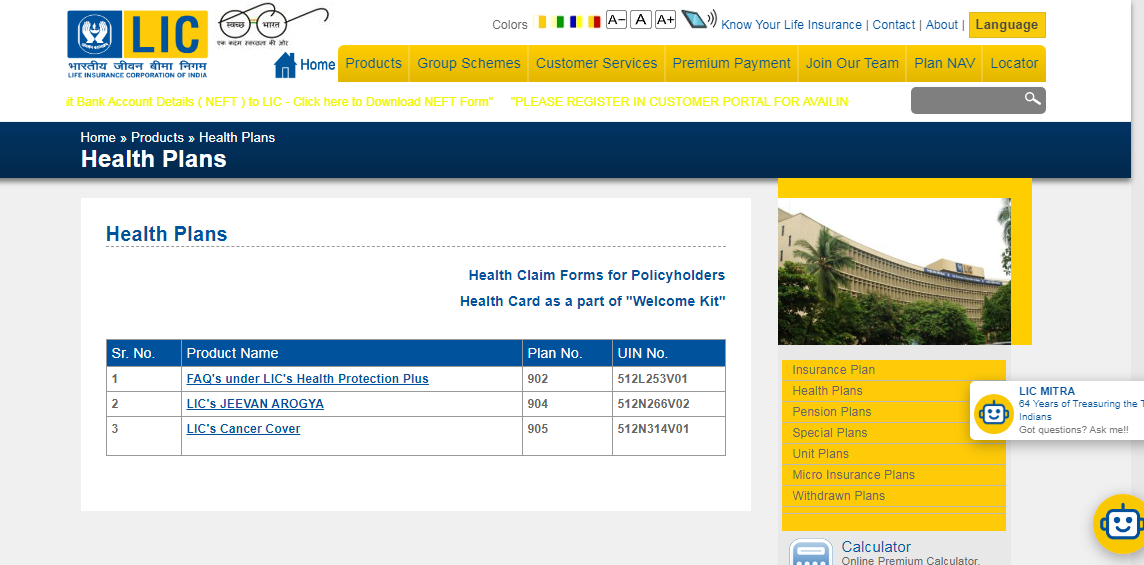
Task: Click the Home text in navigation bar
Action: click(317, 65)
